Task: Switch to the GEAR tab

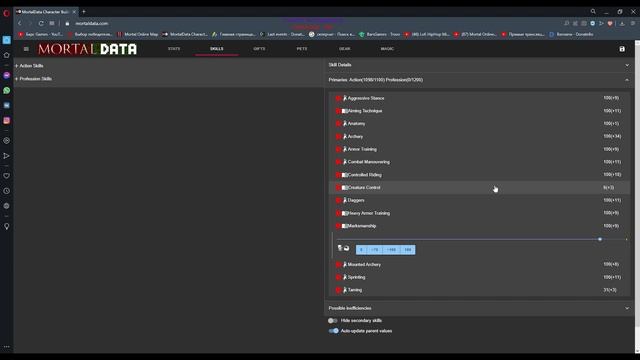Action: 344,49
